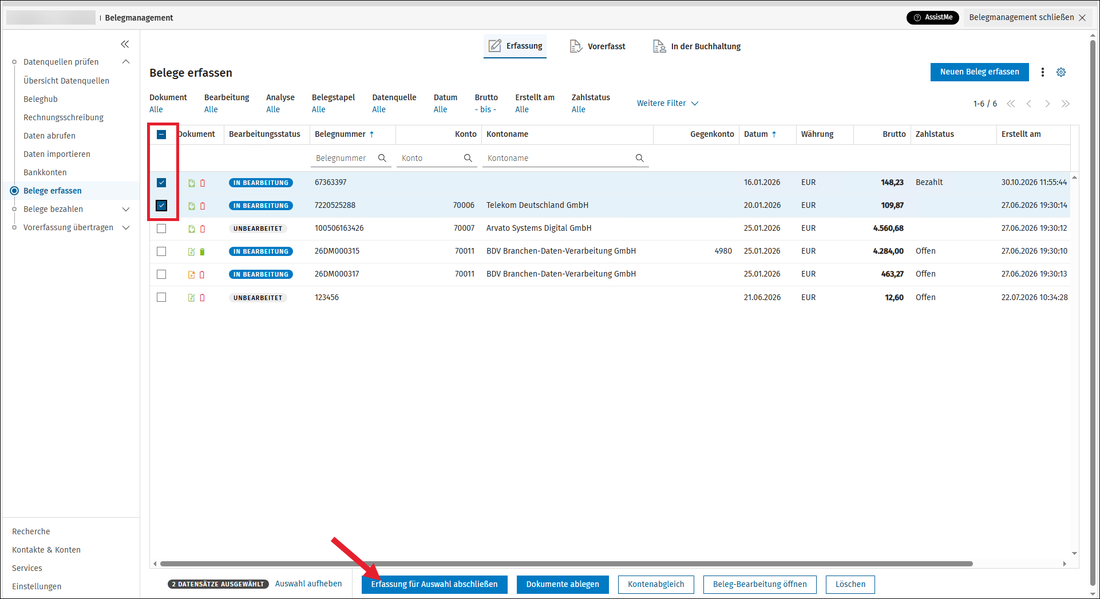This screenshot has width=1100, height=599.
Task: Open the three-dot more options menu
Action: coord(1042,72)
